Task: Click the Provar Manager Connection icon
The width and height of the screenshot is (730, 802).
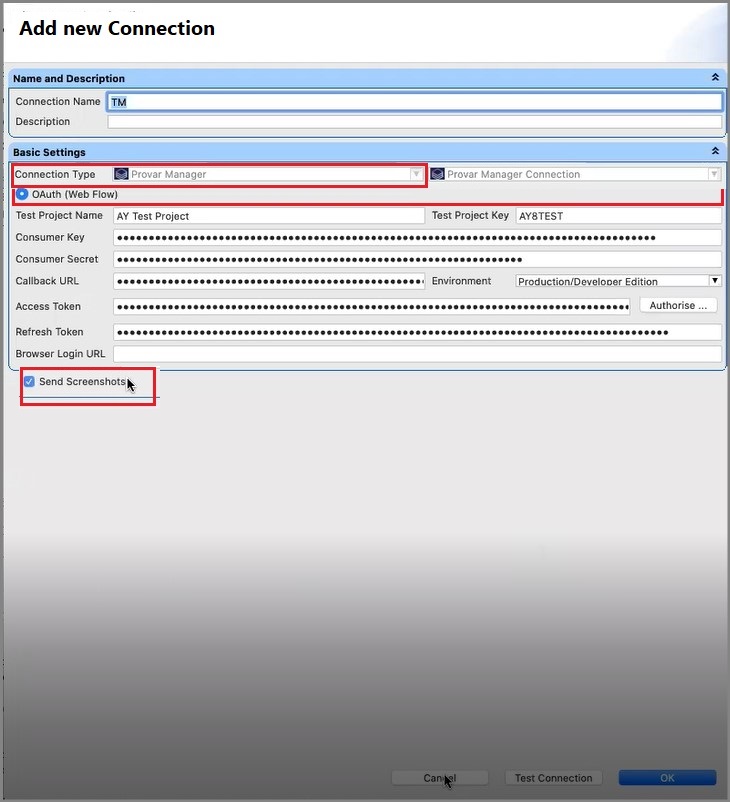Action: coord(437,174)
